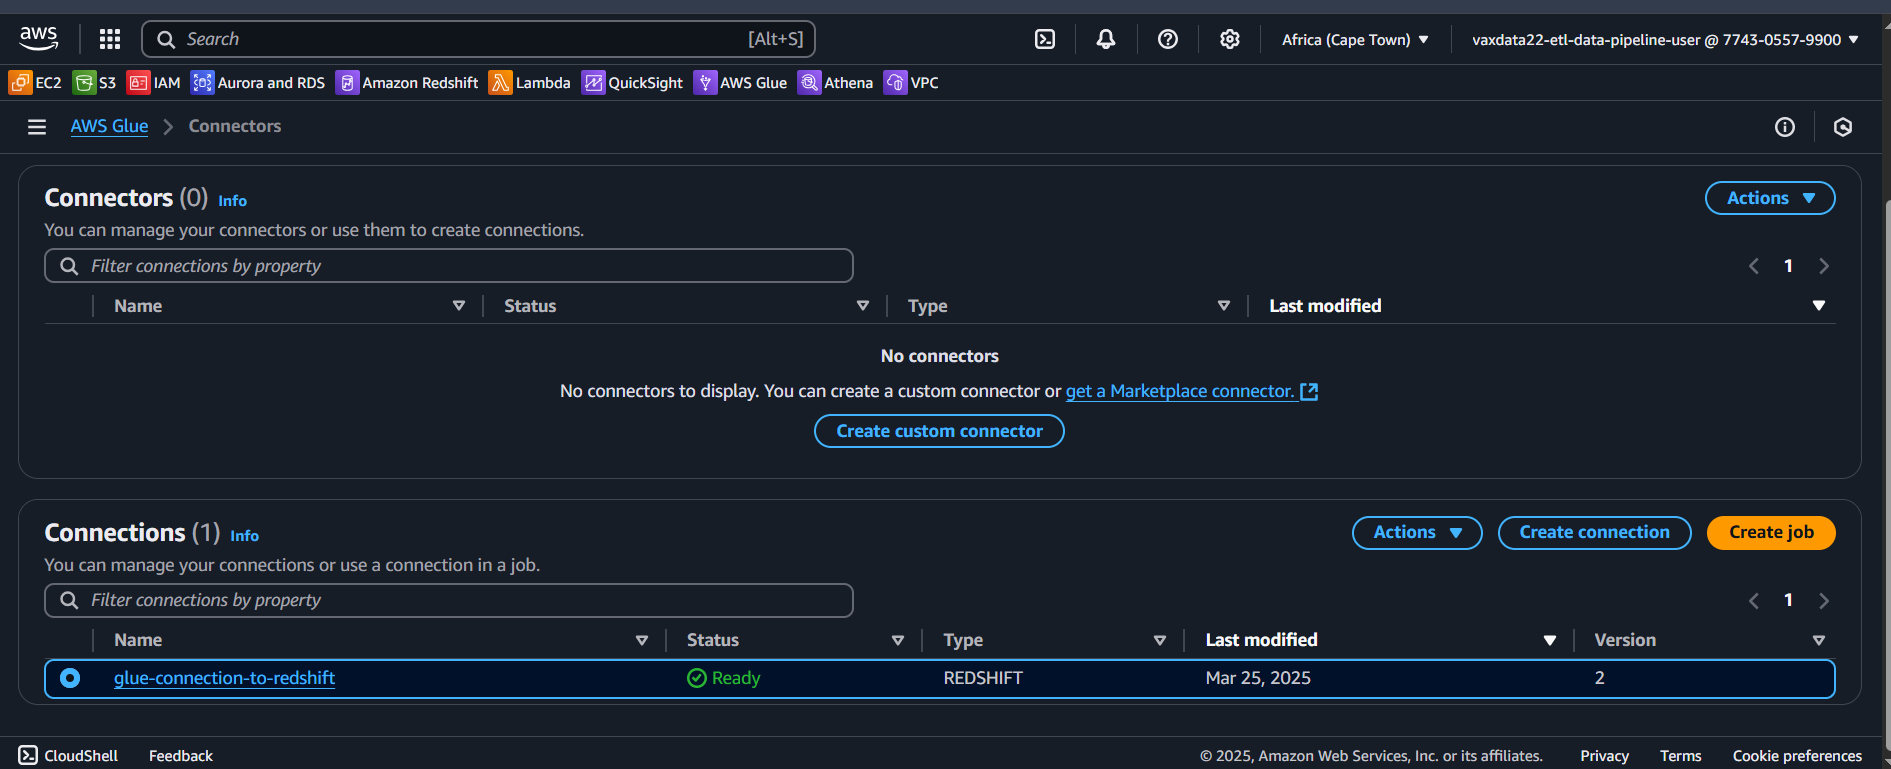The image size is (1891, 769).
Task: Open Lambda shortcut in favorites bar
Action: point(530,82)
